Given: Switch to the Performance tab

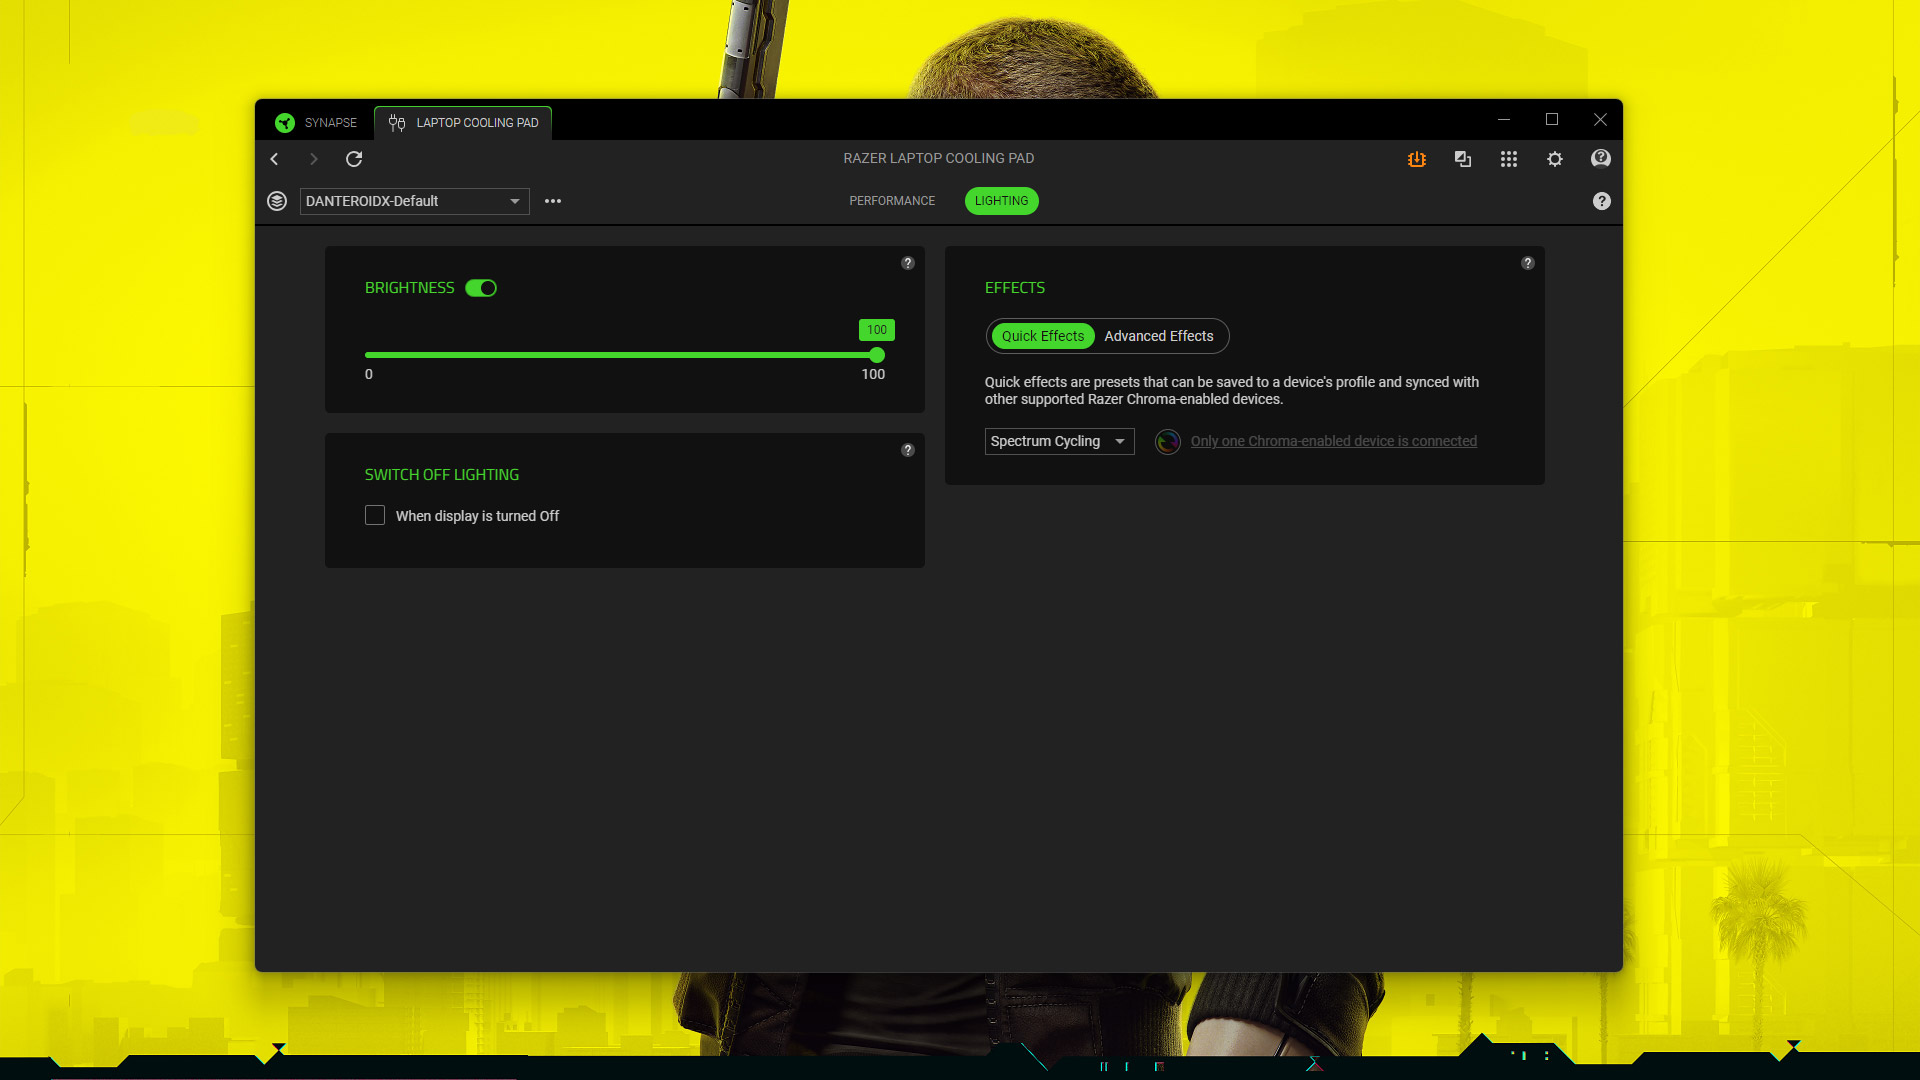Looking at the screenshot, I should 892,201.
